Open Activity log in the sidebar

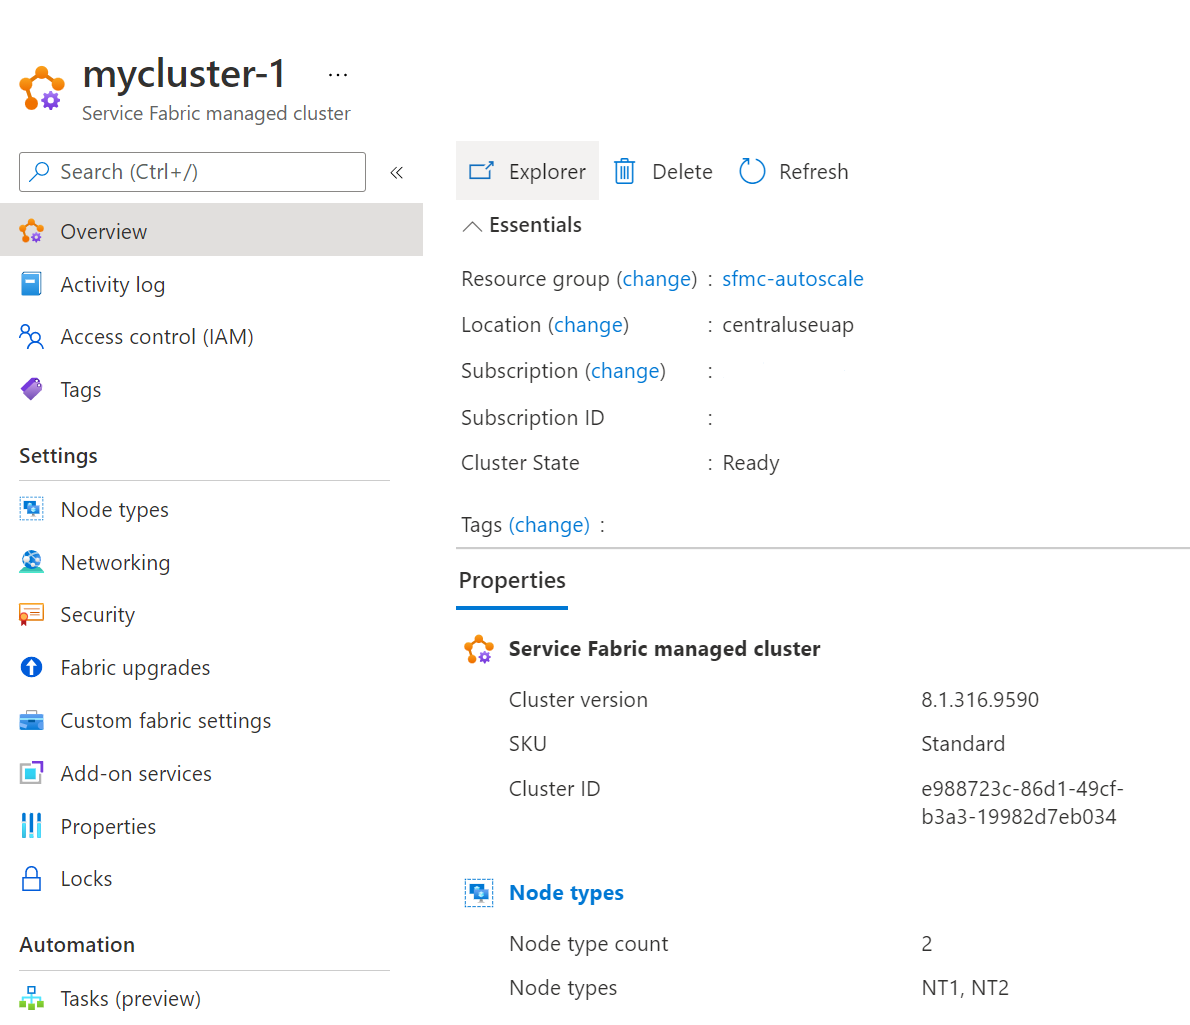112,285
